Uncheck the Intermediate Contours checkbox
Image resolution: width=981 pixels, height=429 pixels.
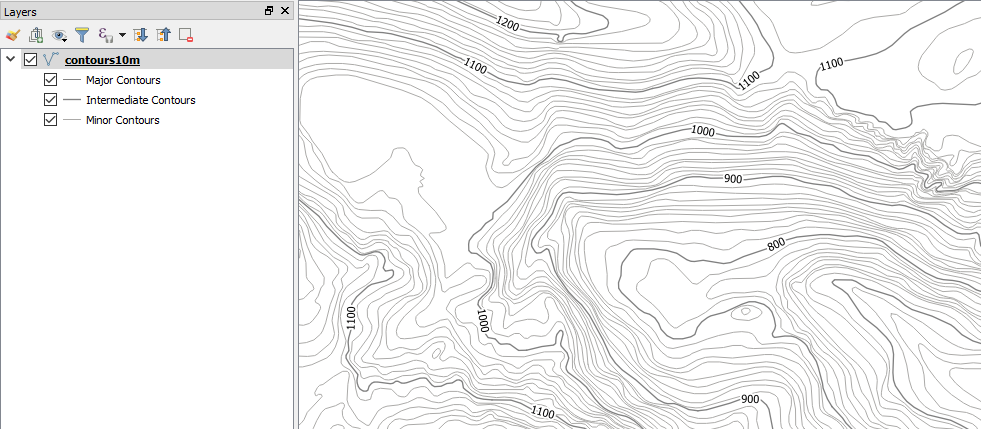(51, 100)
